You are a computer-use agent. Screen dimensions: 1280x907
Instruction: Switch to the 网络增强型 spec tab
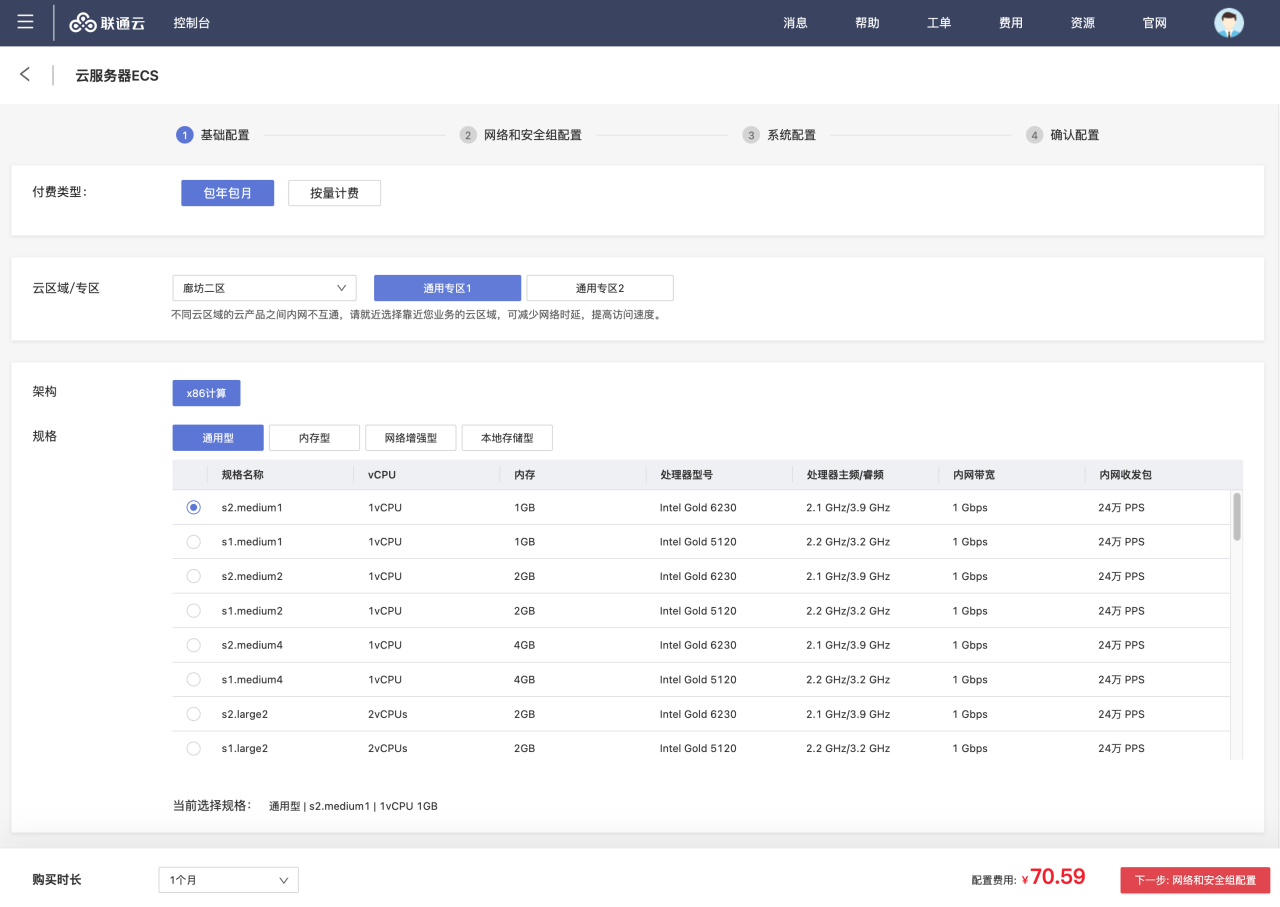tap(410, 438)
